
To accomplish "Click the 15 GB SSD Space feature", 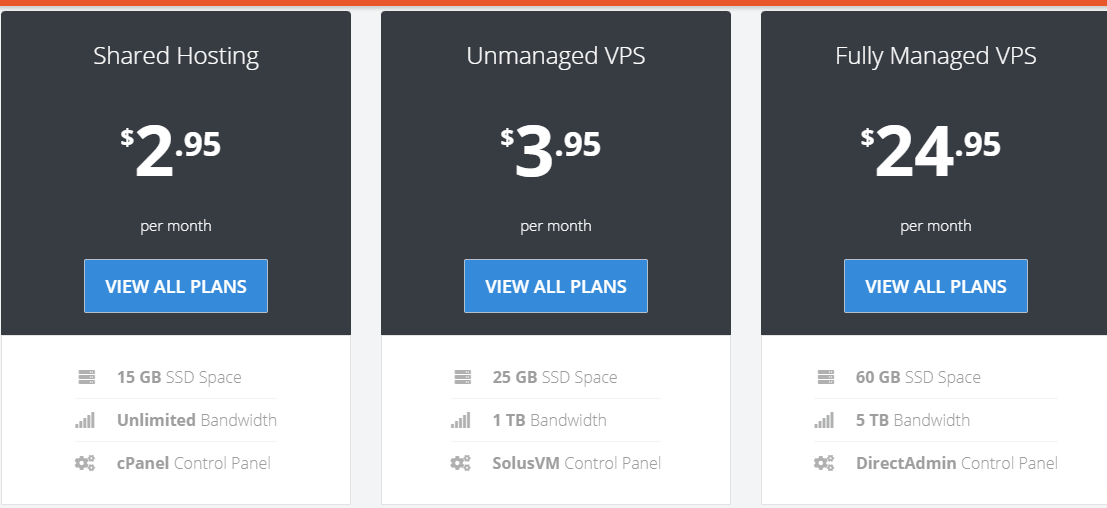I will tap(179, 377).
